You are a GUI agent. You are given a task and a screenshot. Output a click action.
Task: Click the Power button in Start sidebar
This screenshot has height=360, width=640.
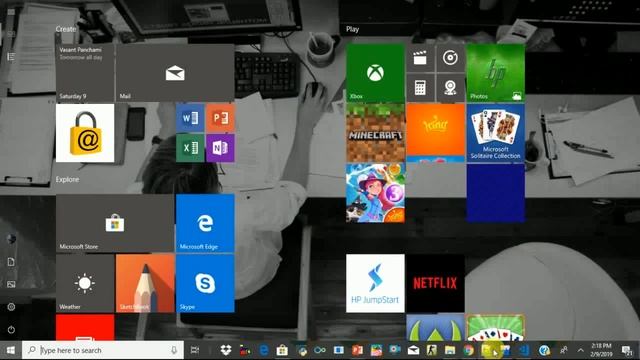(11, 329)
